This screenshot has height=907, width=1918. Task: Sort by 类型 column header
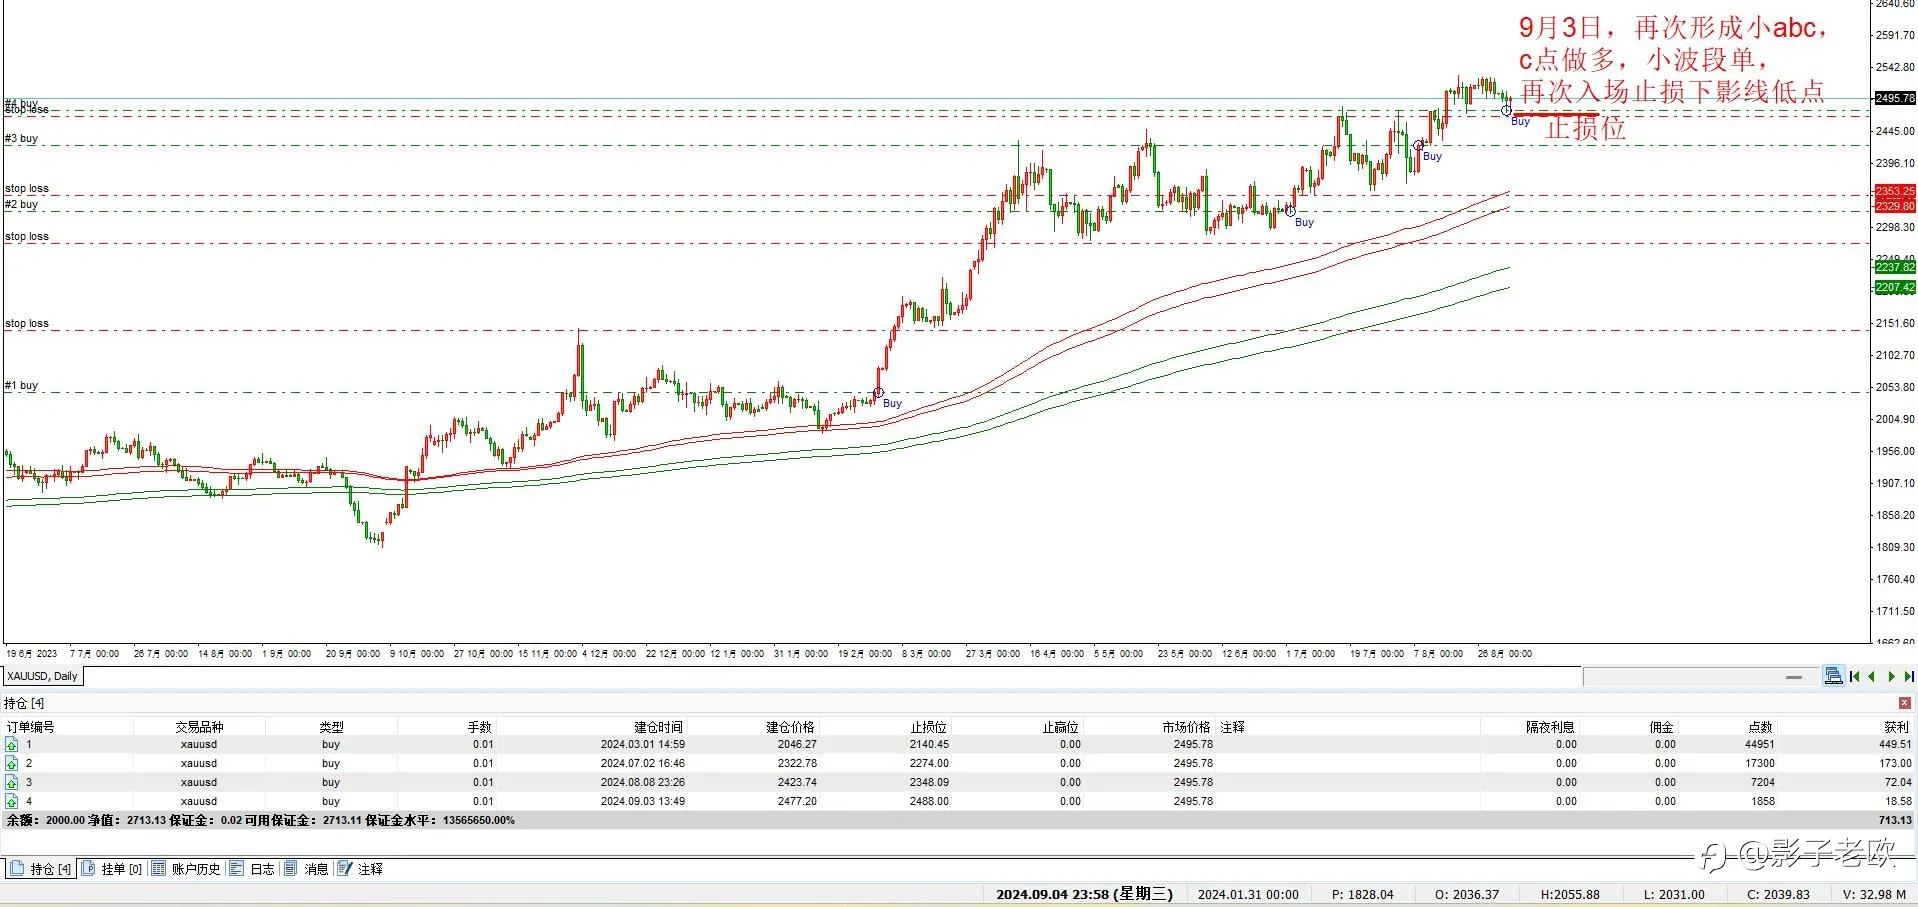[331, 727]
